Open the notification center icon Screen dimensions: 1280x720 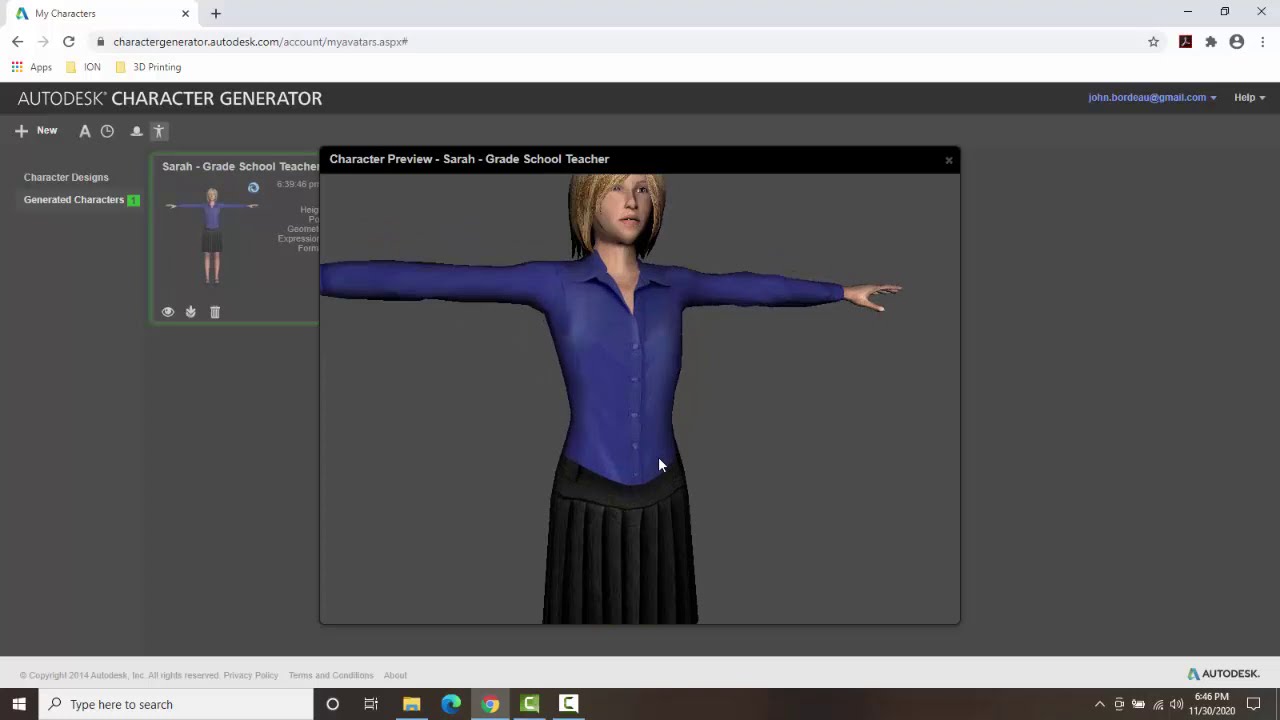pyautogui.click(x=1253, y=704)
